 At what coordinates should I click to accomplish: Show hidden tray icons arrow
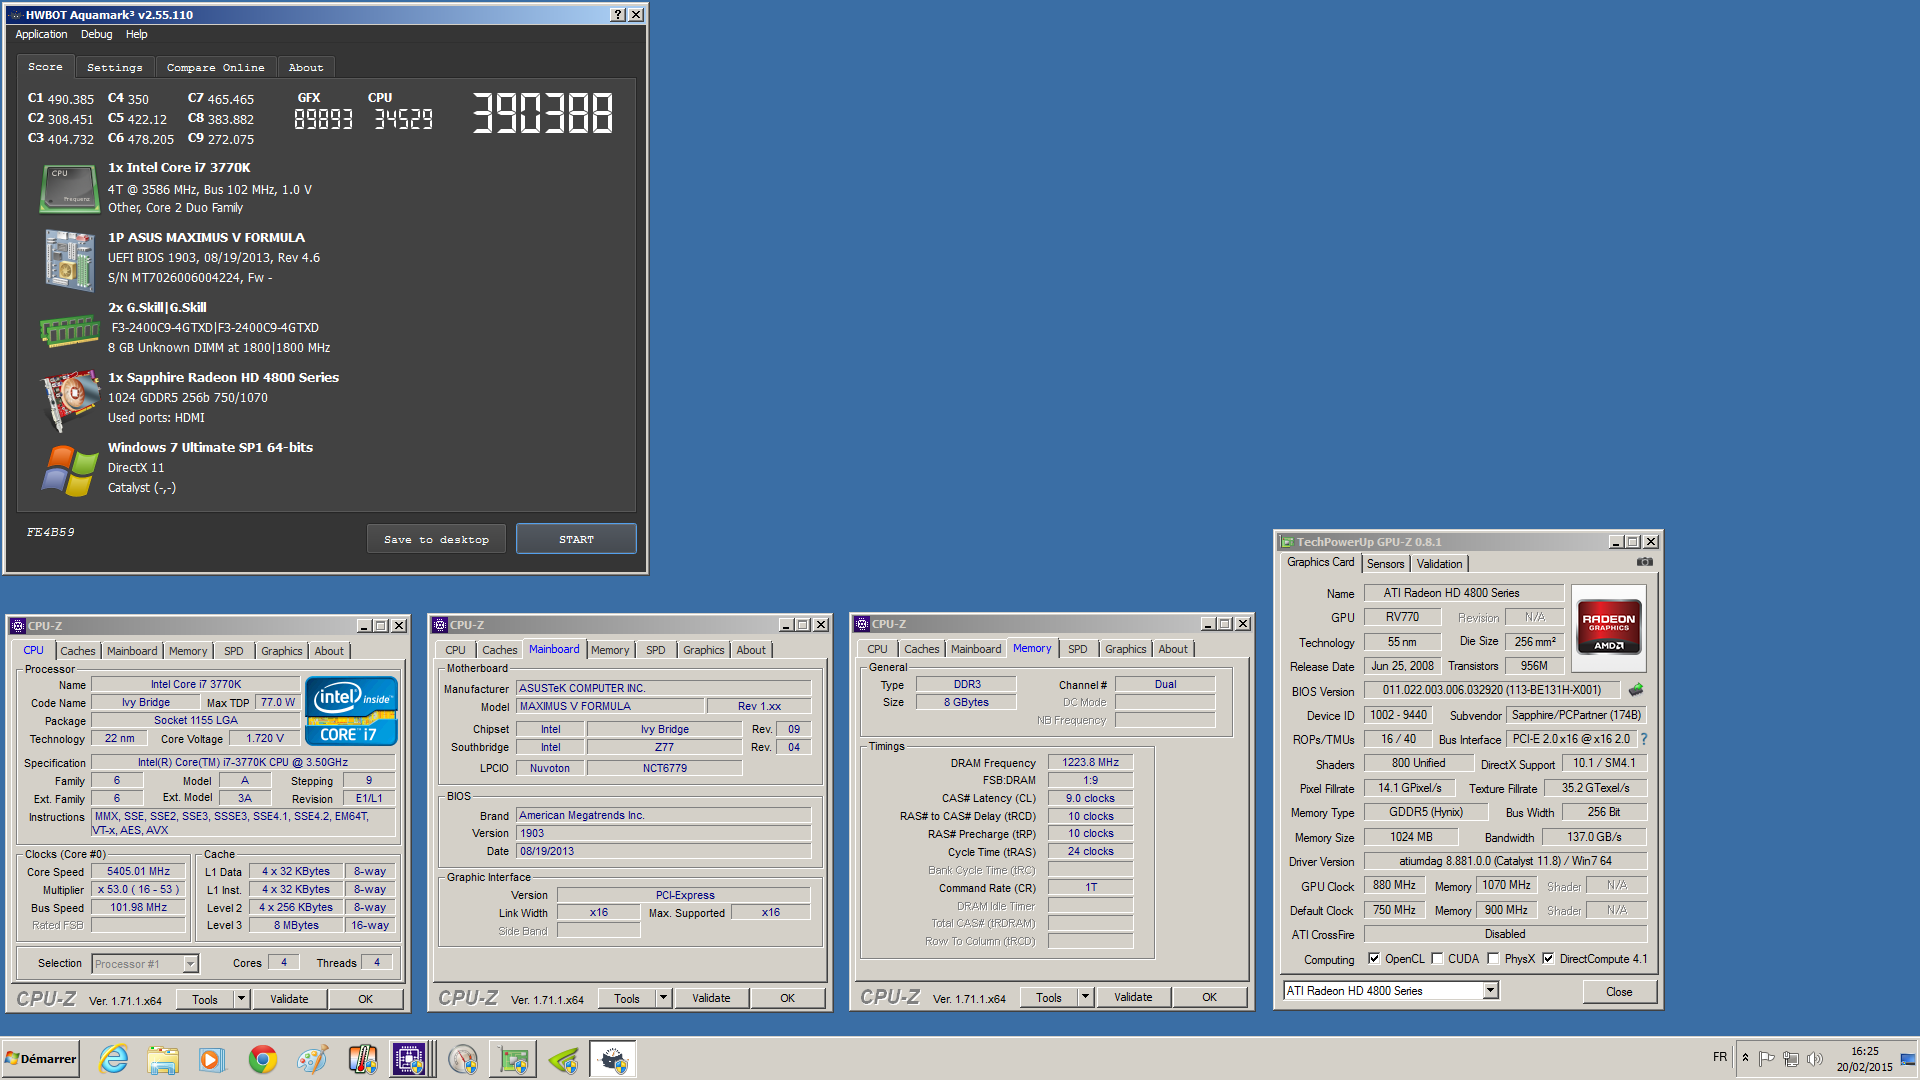pos(1745,1058)
